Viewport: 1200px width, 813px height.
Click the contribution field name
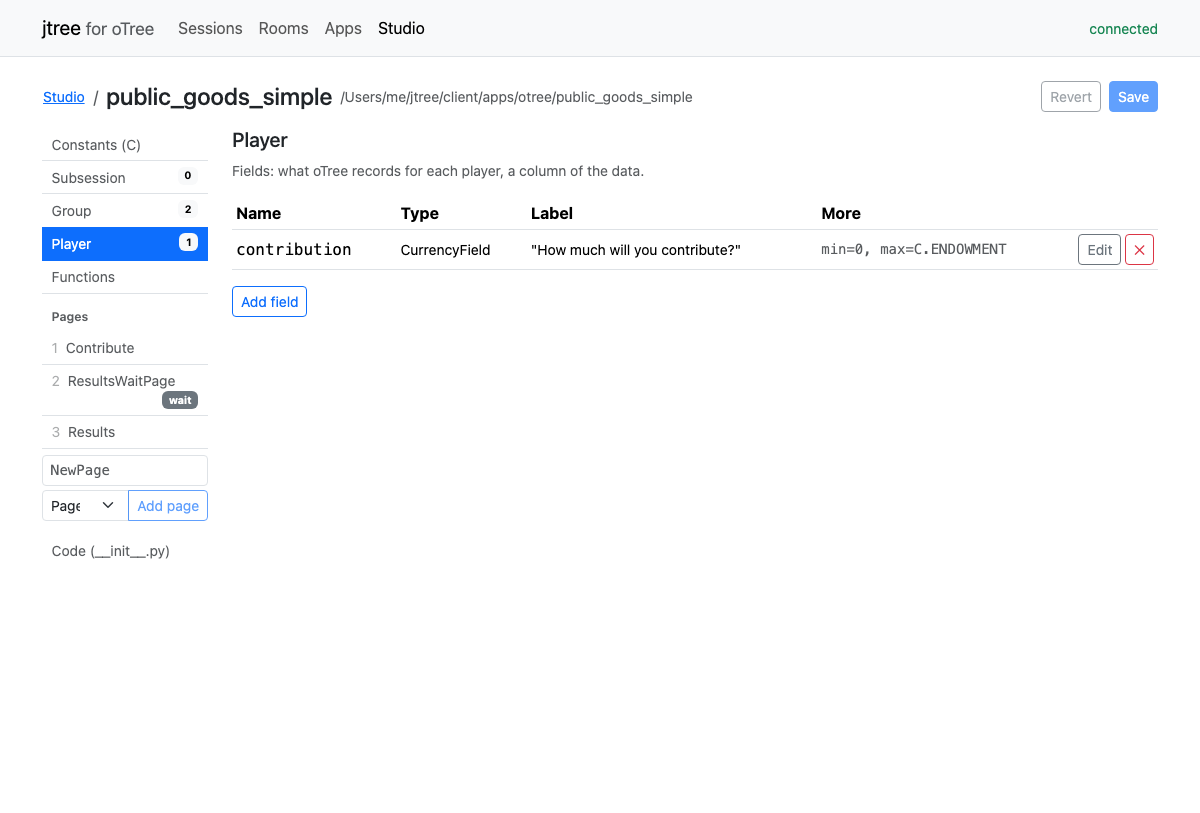pyautogui.click(x=294, y=250)
